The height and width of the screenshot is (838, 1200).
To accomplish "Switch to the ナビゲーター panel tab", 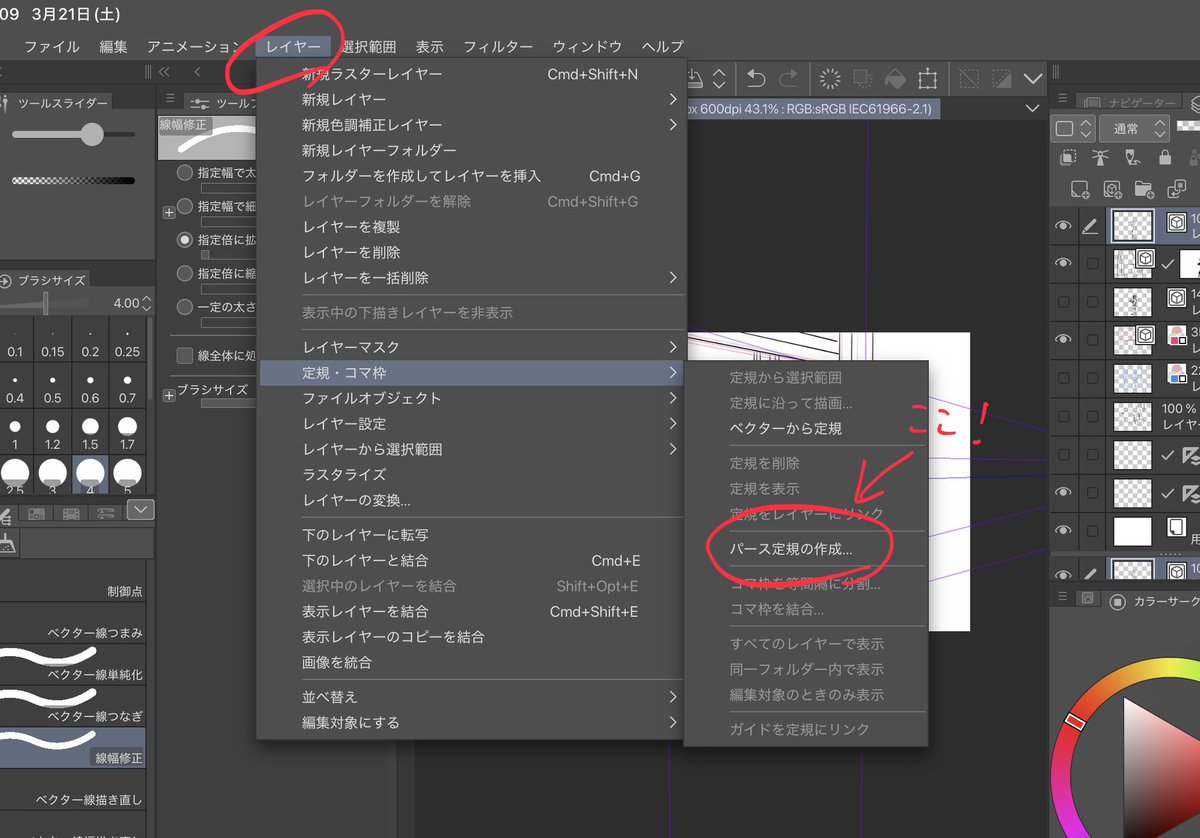I will tap(1129, 102).
